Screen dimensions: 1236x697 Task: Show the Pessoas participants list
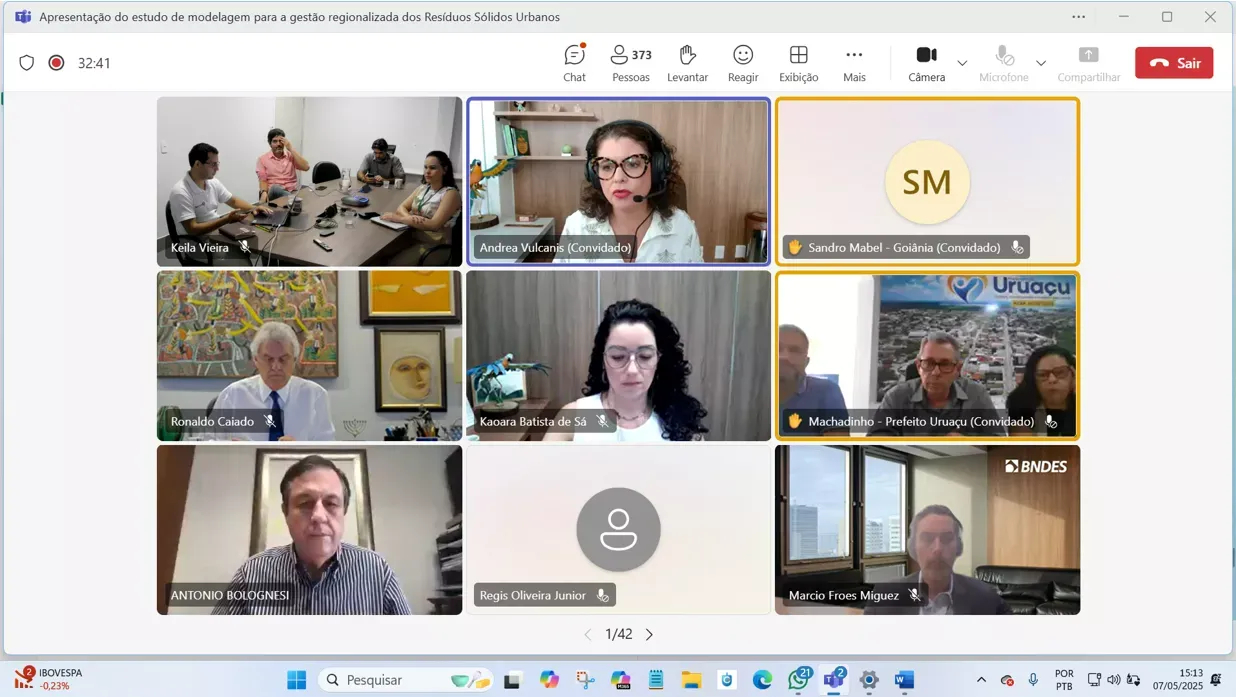630,63
